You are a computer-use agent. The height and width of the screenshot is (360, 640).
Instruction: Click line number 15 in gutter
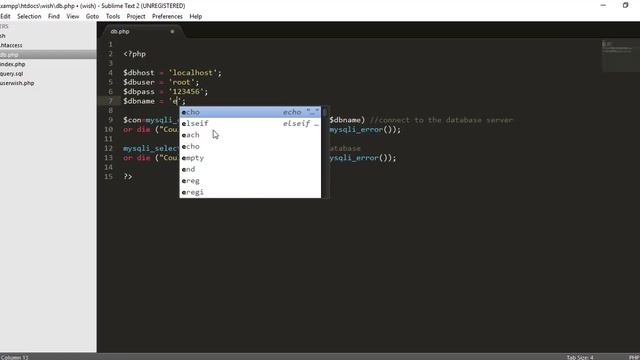pyautogui.click(x=108, y=176)
